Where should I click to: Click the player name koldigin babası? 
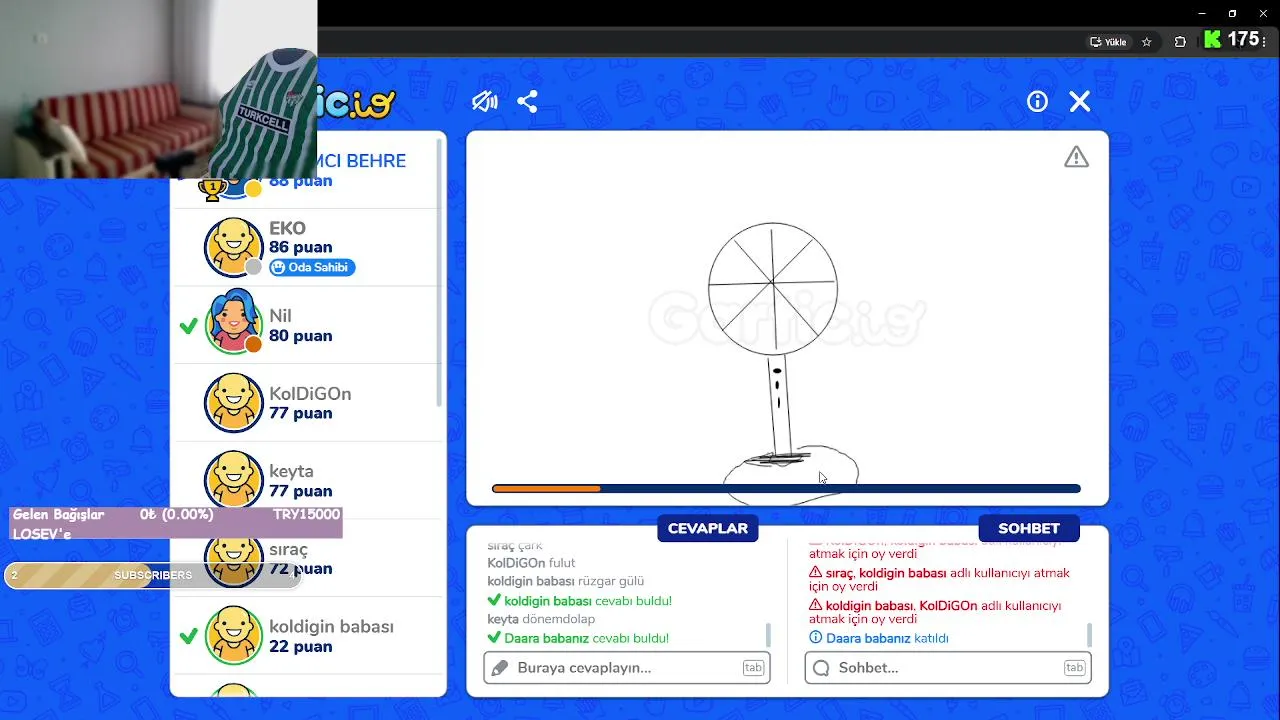331,627
